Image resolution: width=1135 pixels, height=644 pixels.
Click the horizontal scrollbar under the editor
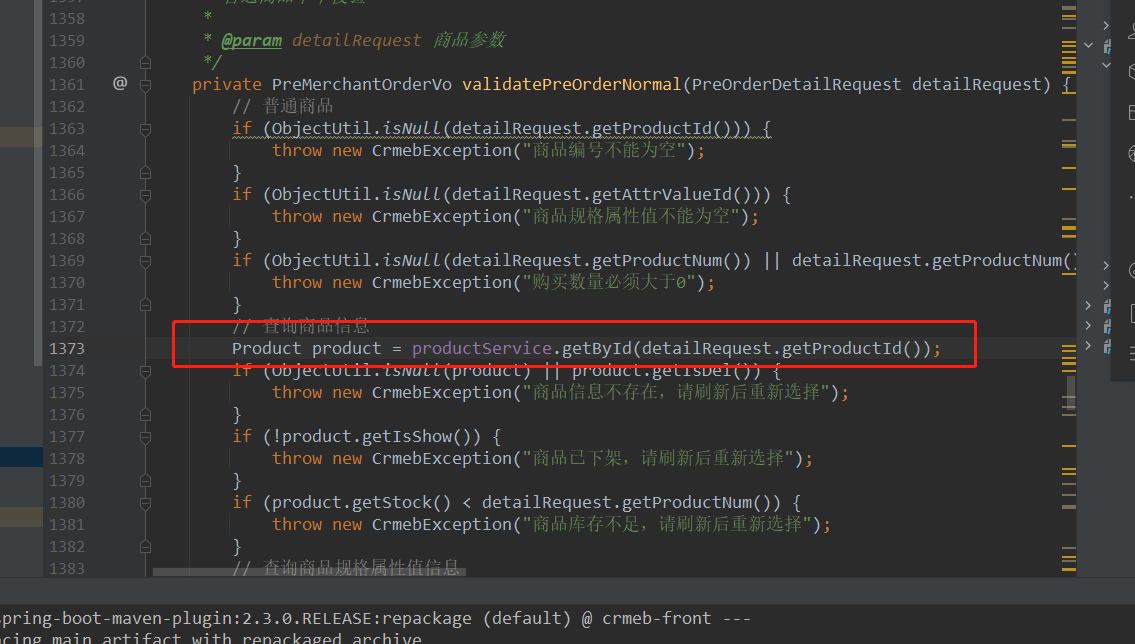tap(309, 572)
